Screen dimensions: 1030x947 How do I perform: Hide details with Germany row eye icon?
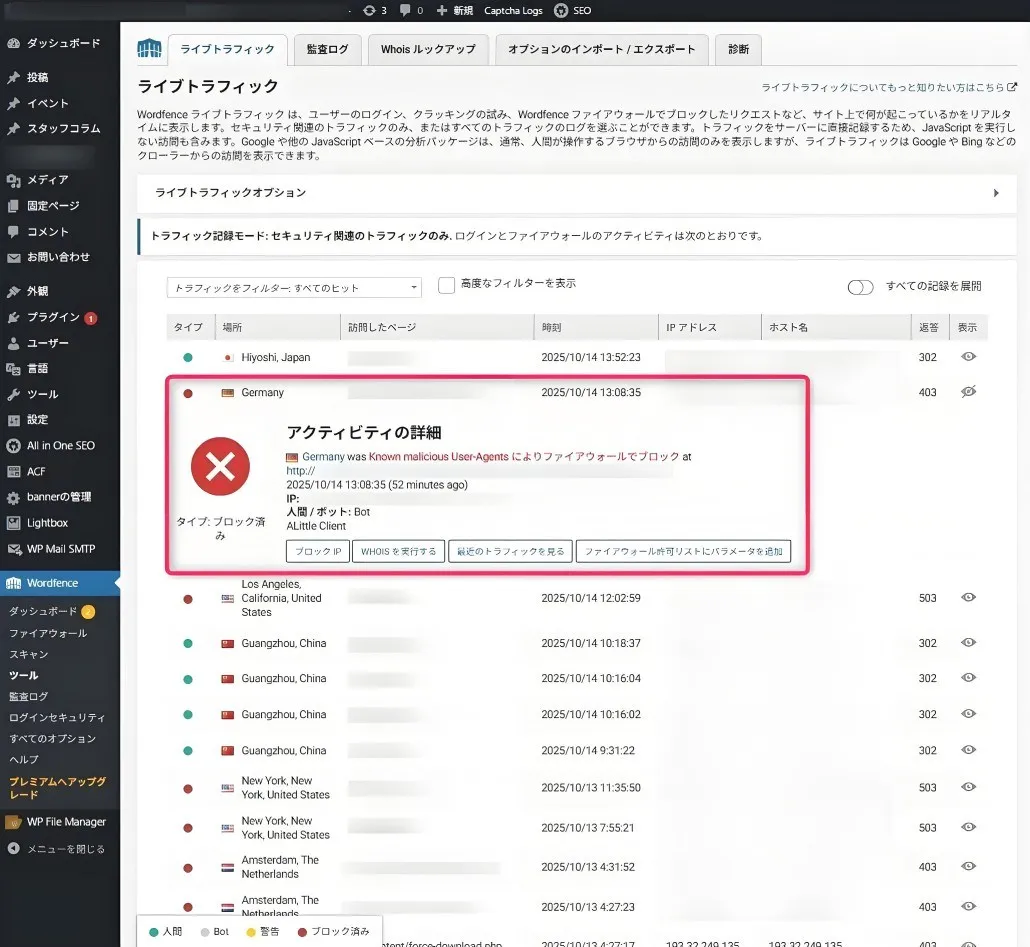tap(968, 392)
